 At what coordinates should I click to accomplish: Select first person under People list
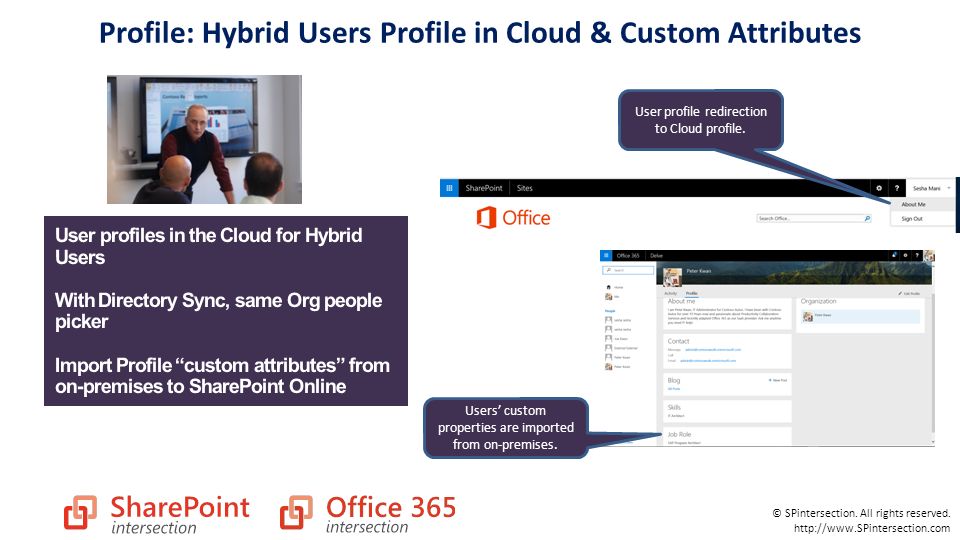(618, 320)
